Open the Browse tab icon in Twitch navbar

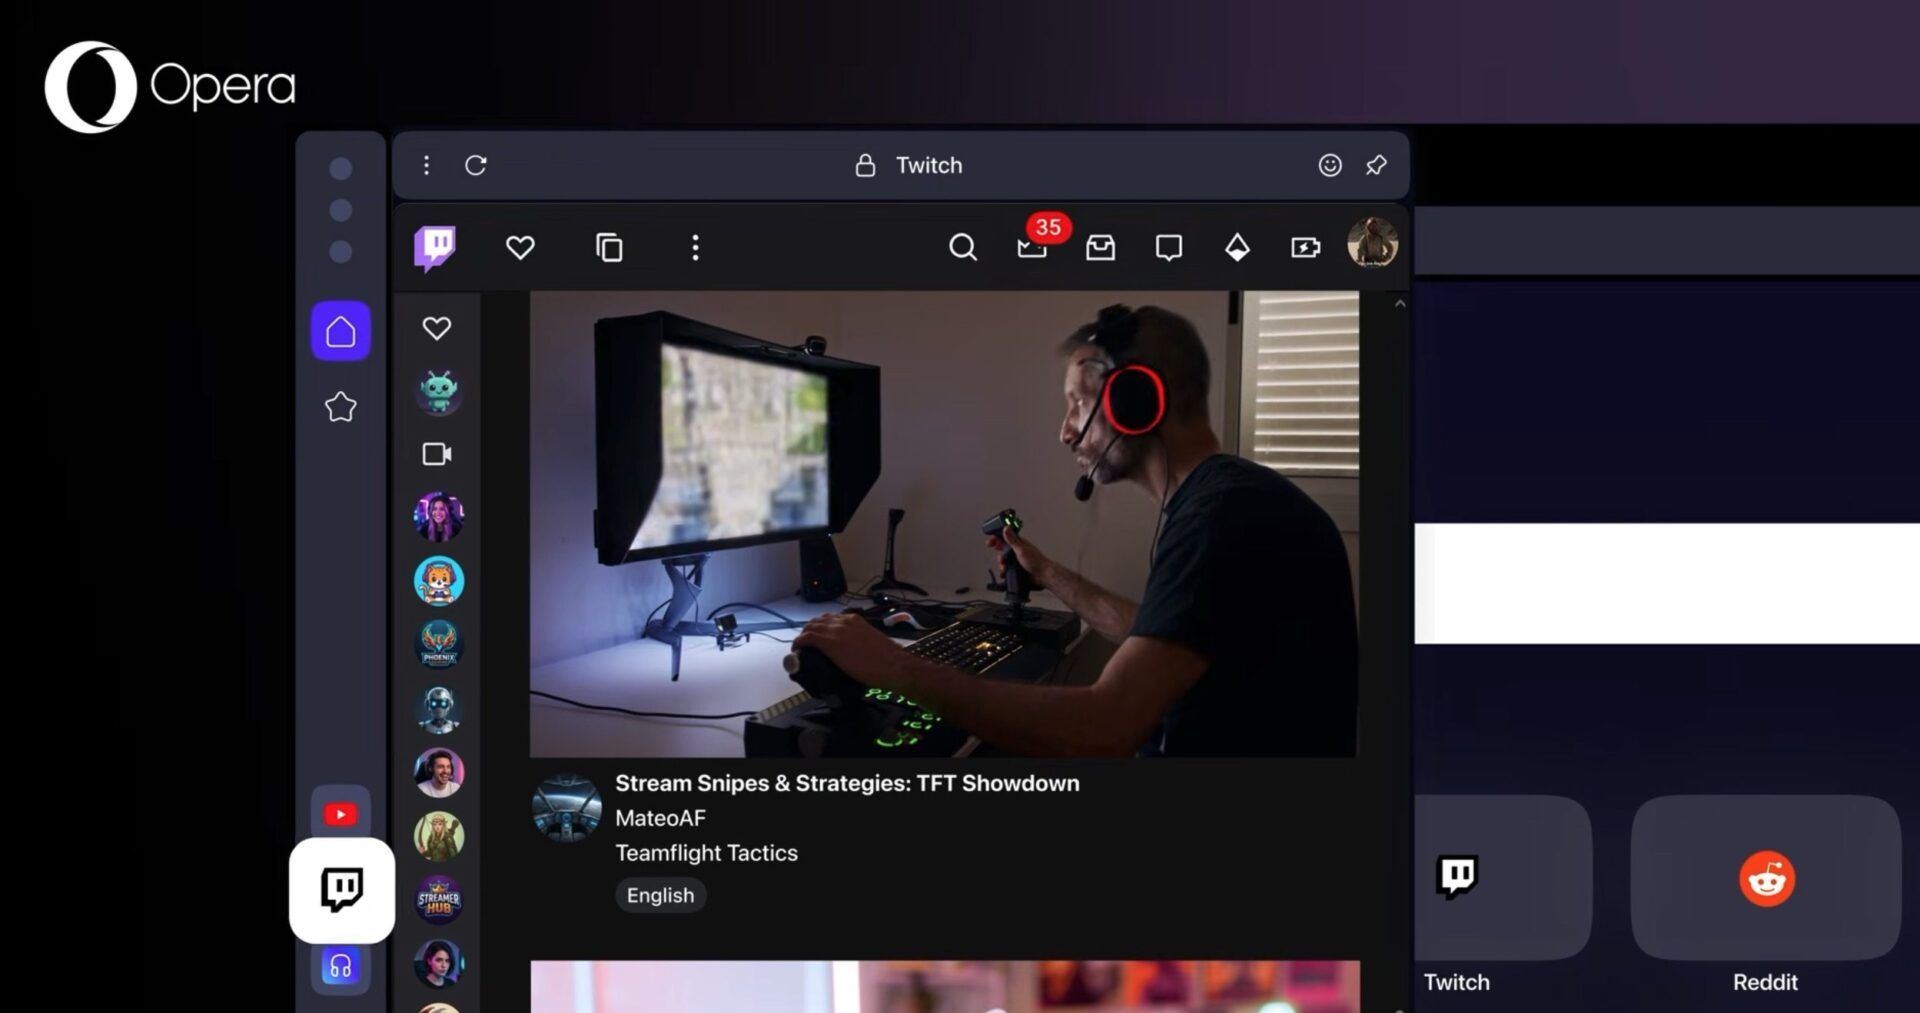point(608,247)
